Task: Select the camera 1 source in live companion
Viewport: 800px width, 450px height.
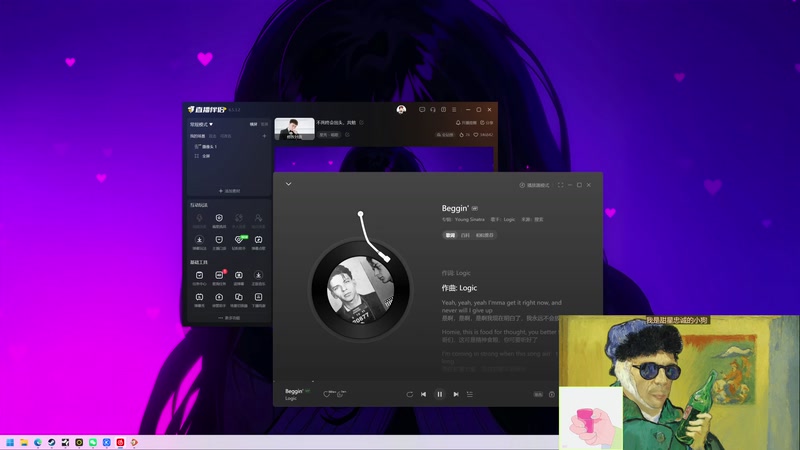Action: pos(206,146)
